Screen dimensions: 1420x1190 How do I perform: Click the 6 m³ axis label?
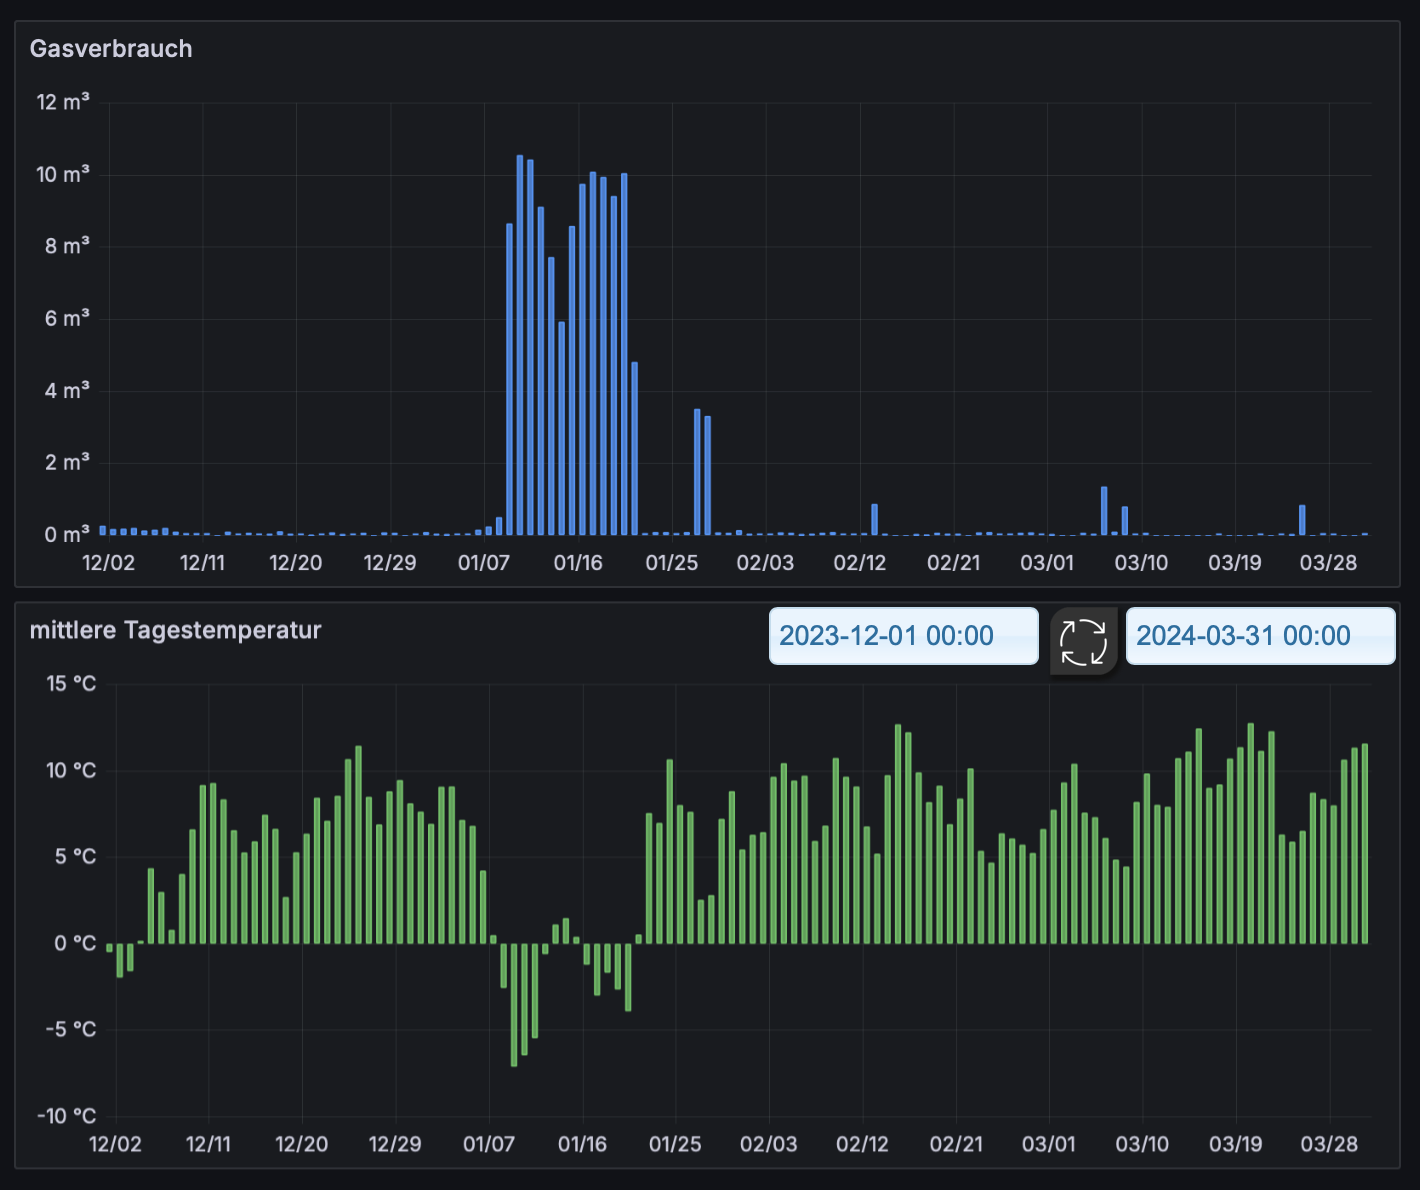(x=67, y=318)
